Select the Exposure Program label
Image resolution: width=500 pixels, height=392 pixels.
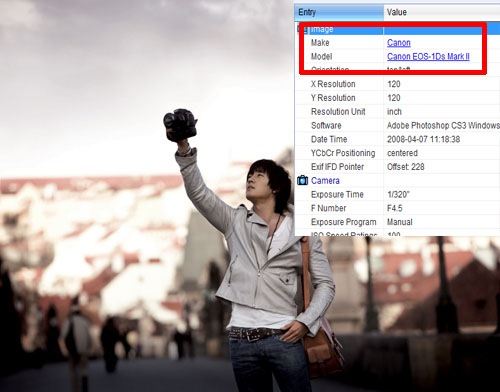tap(344, 222)
